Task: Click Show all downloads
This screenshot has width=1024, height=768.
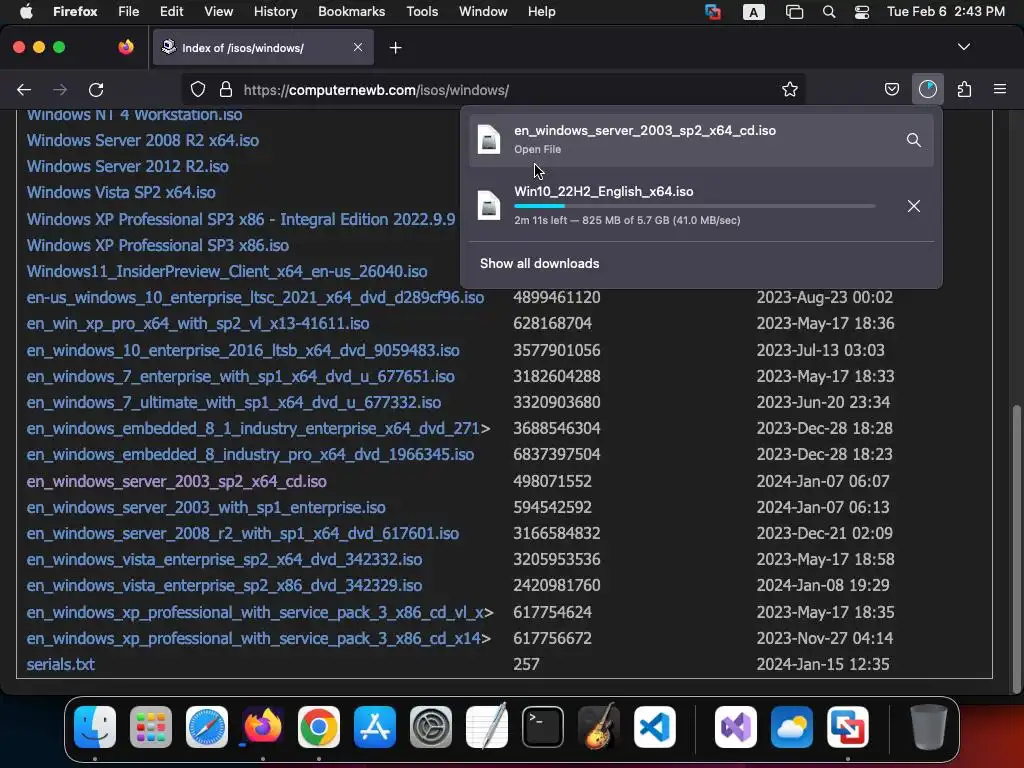Action: (x=539, y=263)
